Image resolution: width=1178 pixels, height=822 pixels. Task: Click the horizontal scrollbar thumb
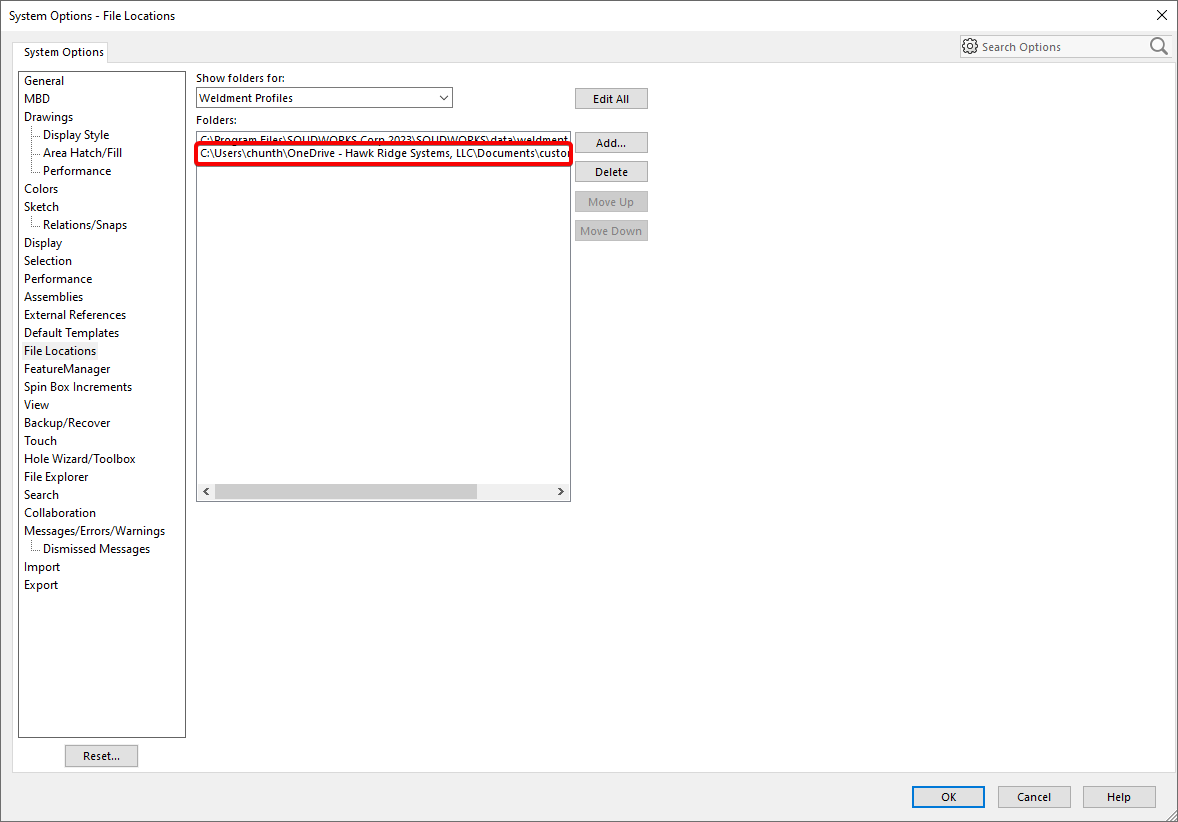pos(346,491)
